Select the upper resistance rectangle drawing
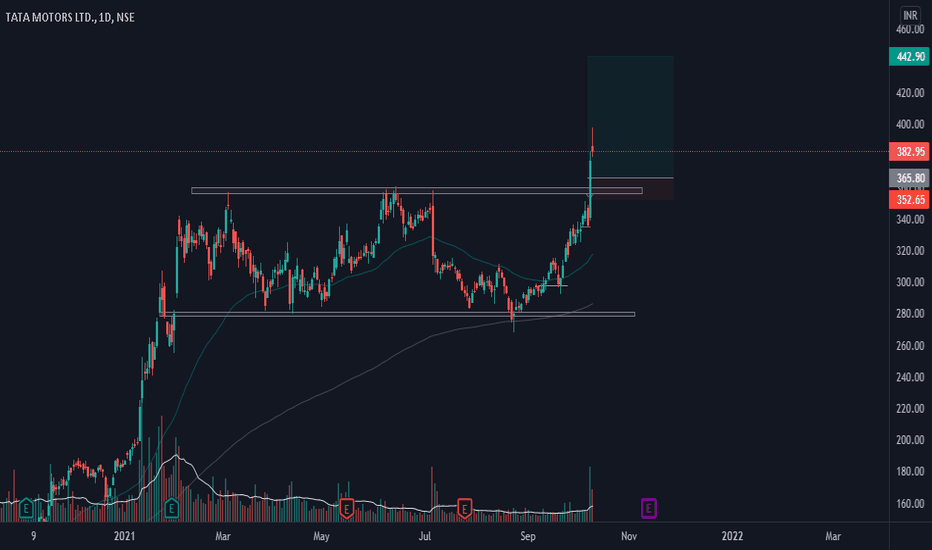 (x=417, y=191)
